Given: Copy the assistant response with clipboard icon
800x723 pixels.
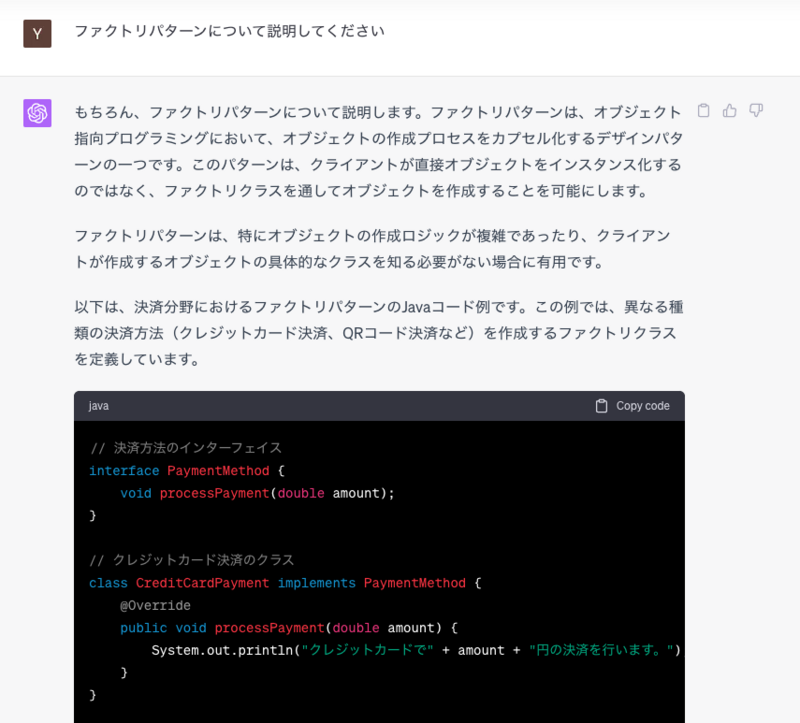Looking at the screenshot, I should pos(704,110).
